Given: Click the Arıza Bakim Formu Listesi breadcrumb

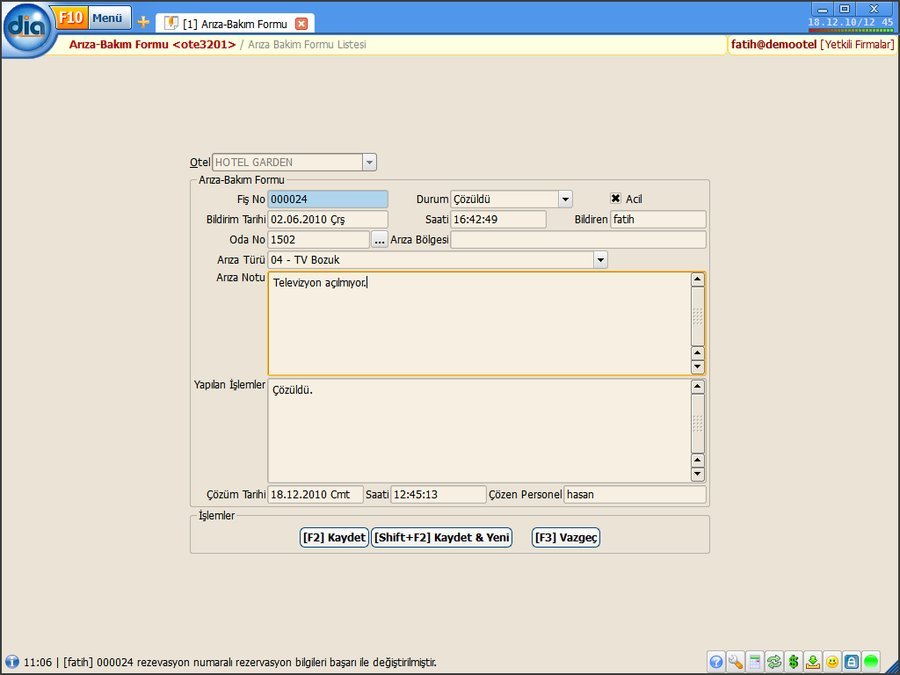Looking at the screenshot, I should coord(307,44).
